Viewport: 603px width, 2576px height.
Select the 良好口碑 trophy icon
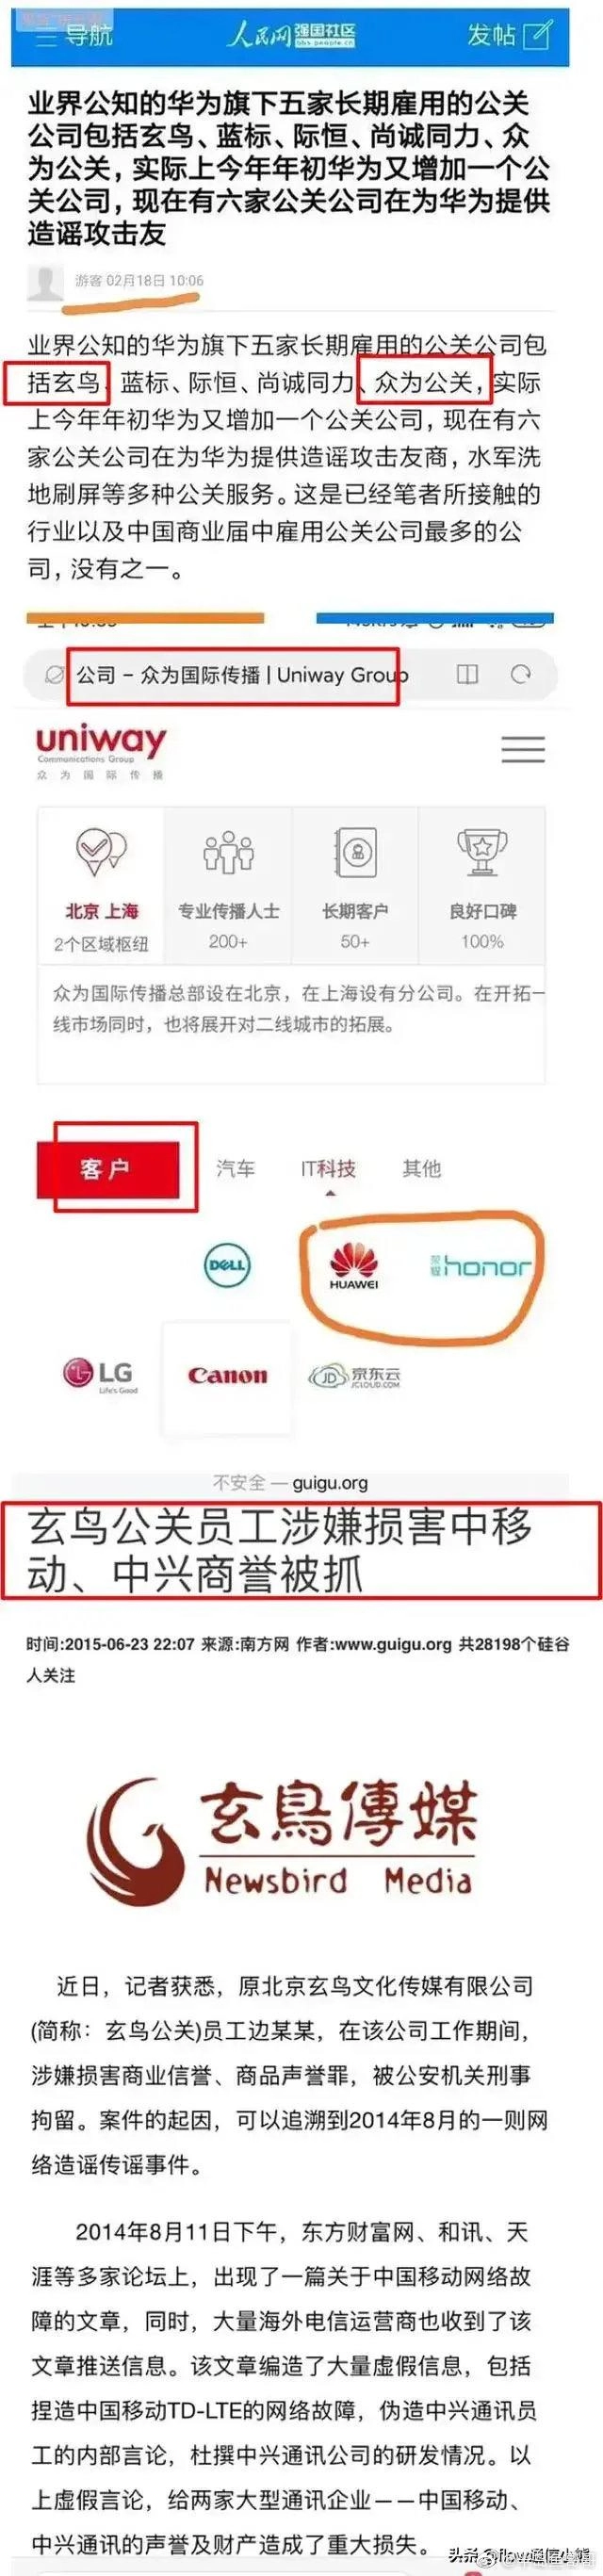click(482, 851)
